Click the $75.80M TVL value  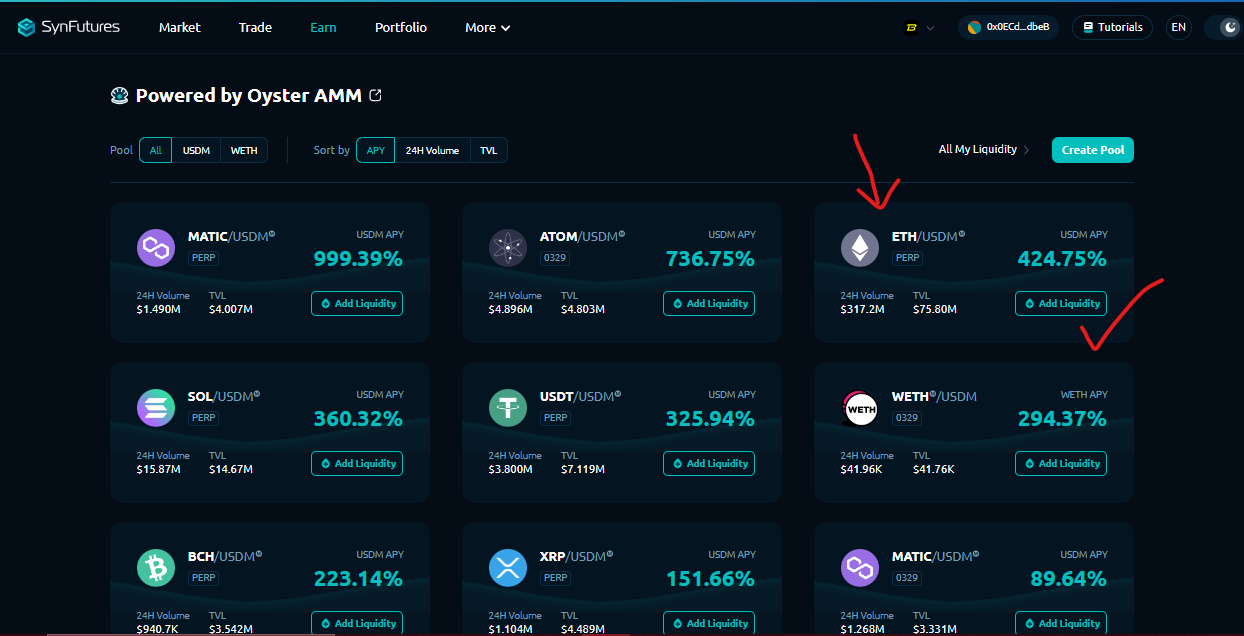coord(935,310)
